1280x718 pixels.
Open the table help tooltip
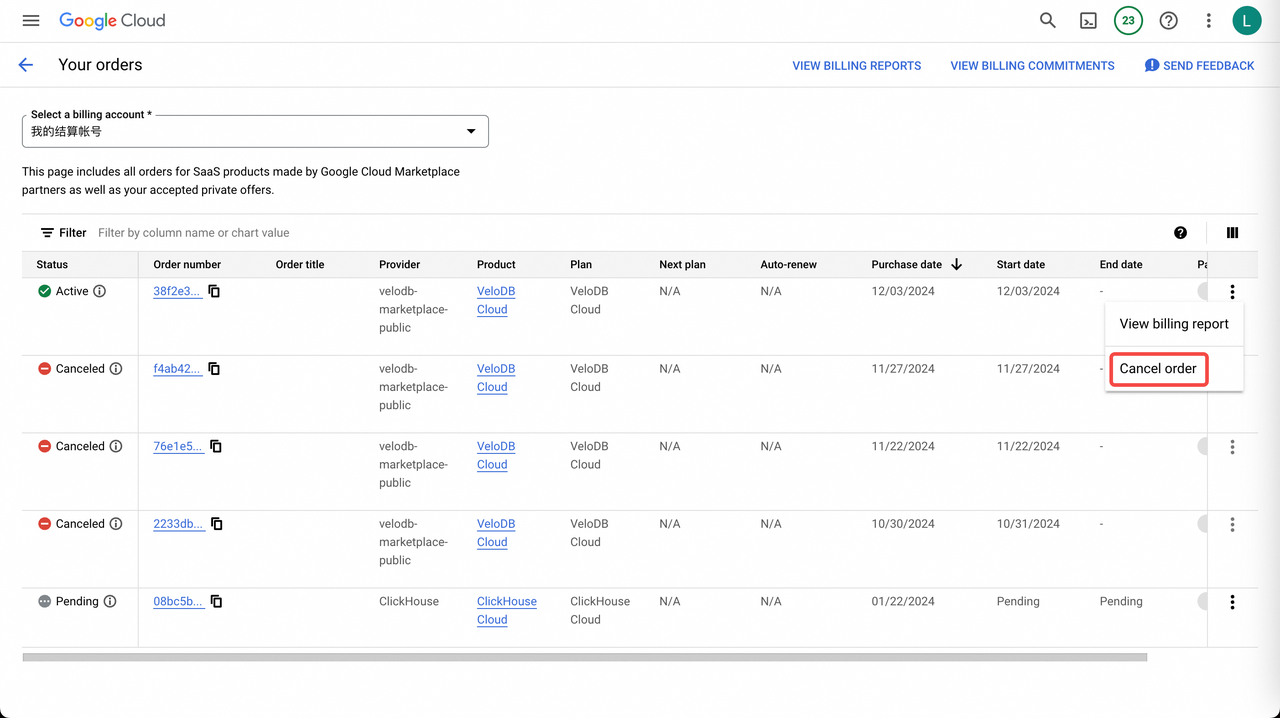(x=1180, y=232)
